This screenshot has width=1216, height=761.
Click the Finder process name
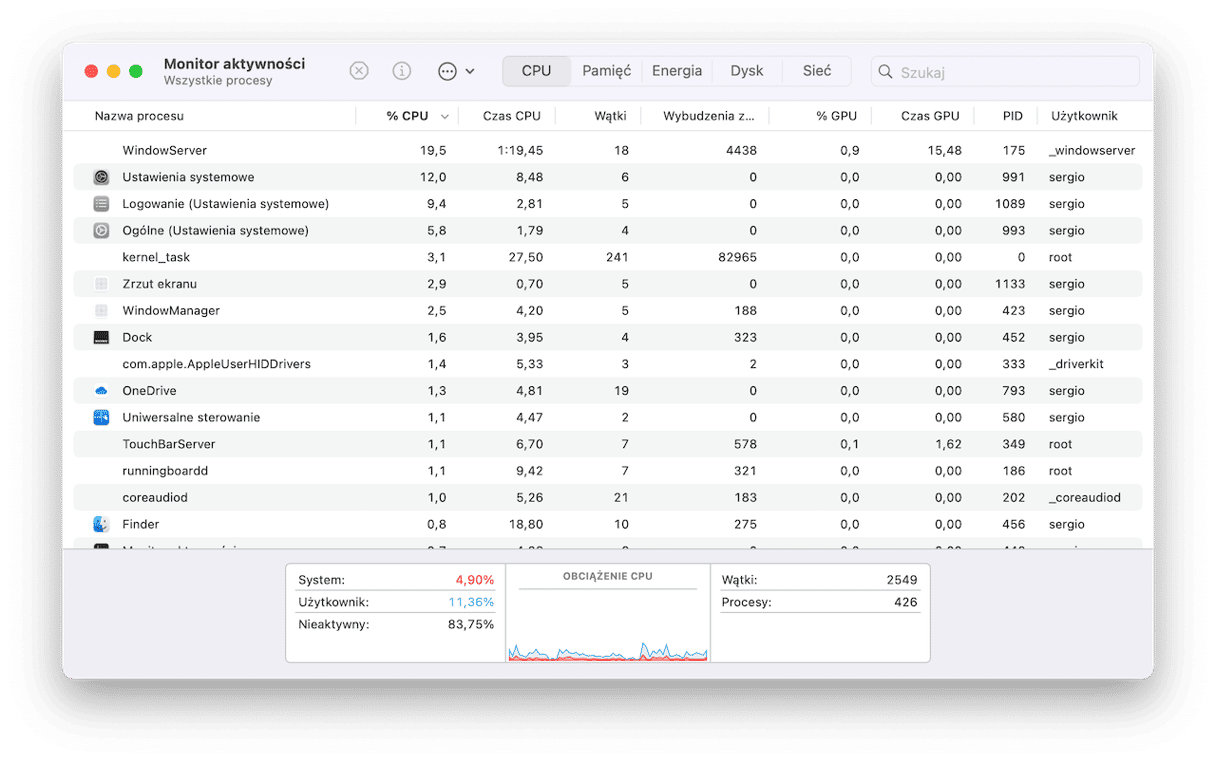point(141,524)
